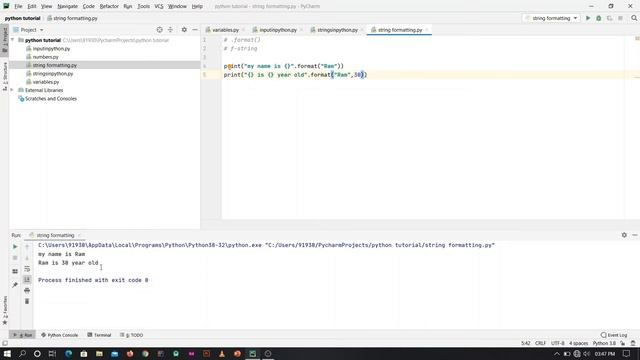The image size is (640, 360).
Task: Click the soft-wrap icon in Run panel
Action: coord(27,269)
